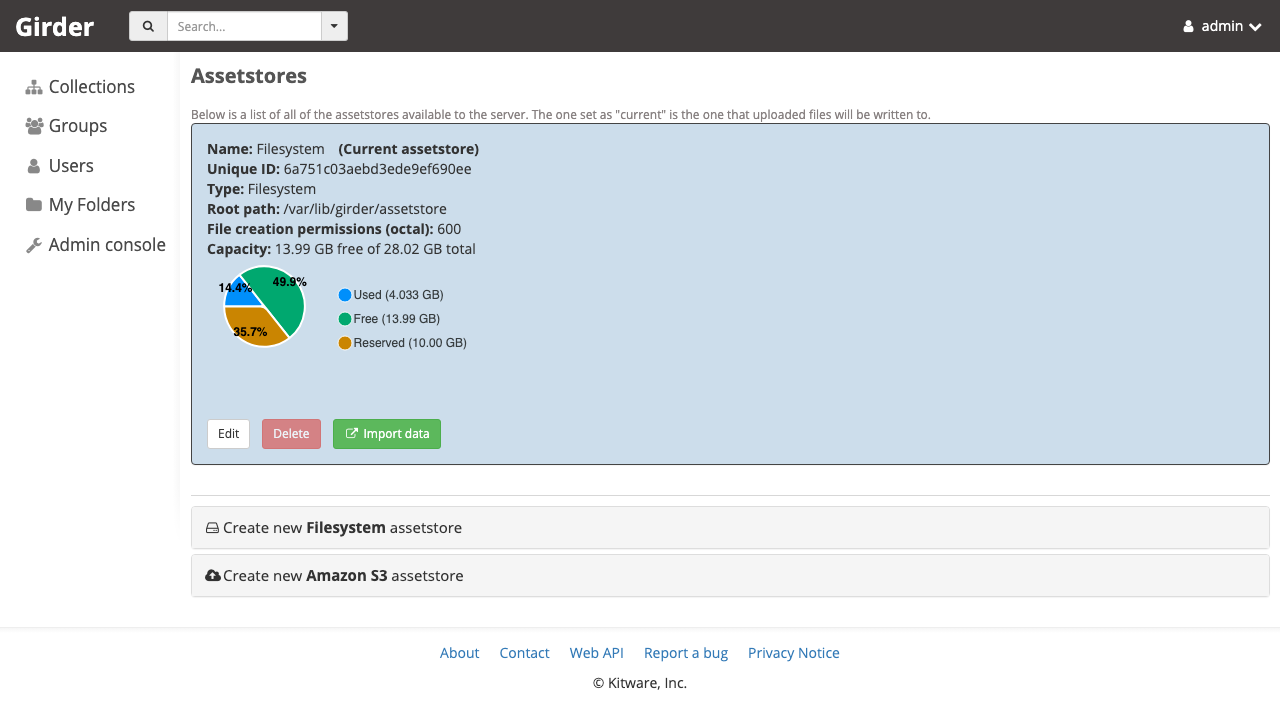Open the Contact footer link
This screenshot has width=1280, height=720.
[x=525, y=653]
